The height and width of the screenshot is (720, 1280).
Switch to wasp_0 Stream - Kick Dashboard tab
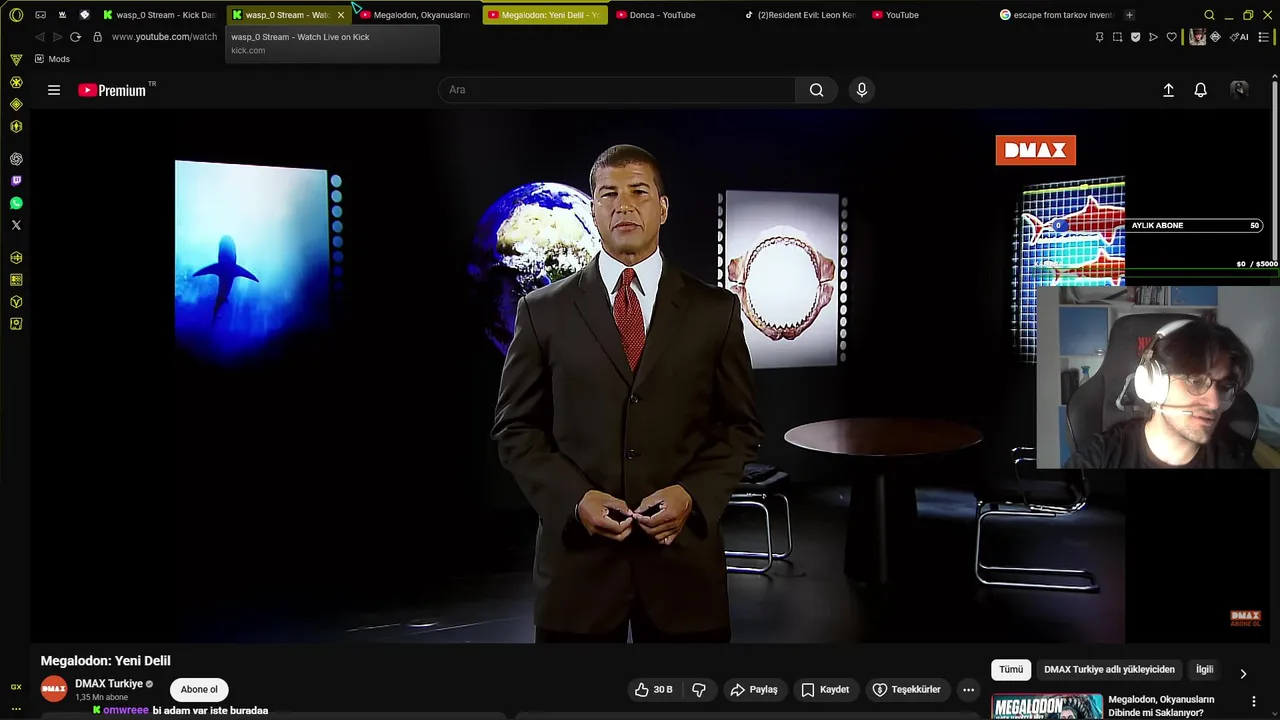159,15
